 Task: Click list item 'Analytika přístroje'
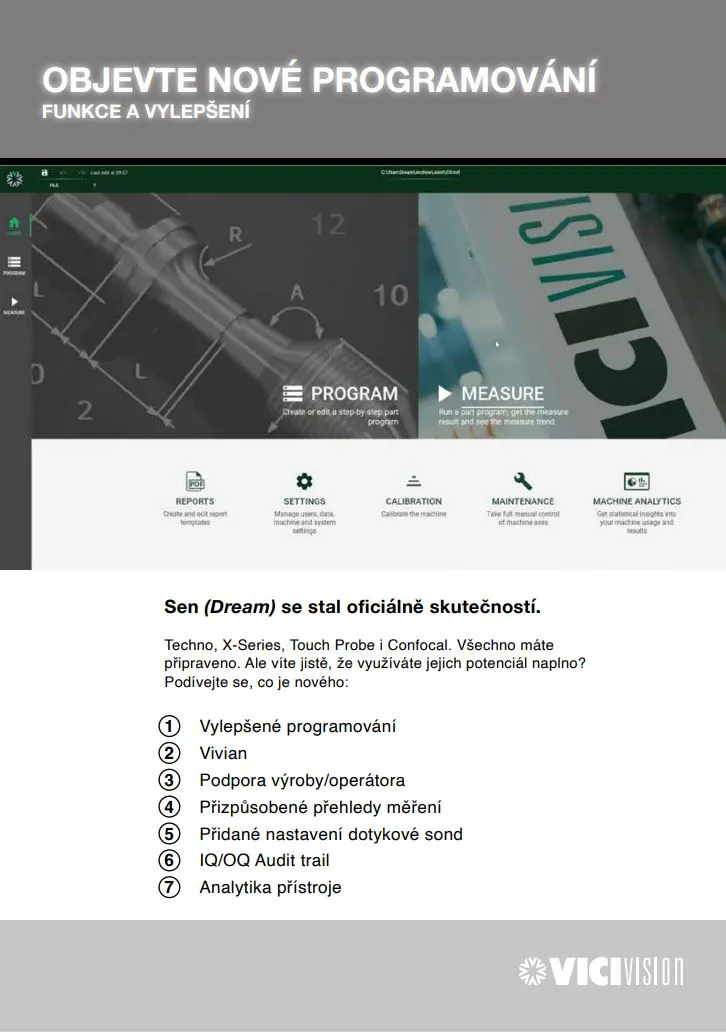[x=271, y=887]
